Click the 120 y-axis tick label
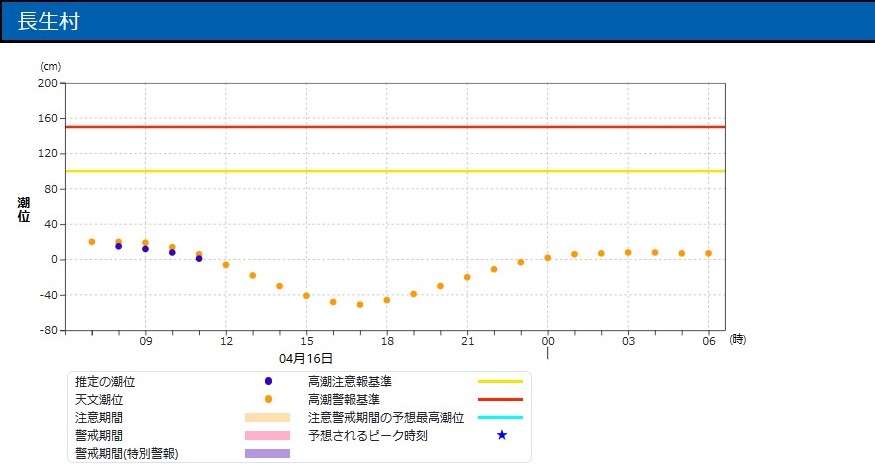Image resolution: width=875 pixels, height=476 pixels. click(47, 153)
